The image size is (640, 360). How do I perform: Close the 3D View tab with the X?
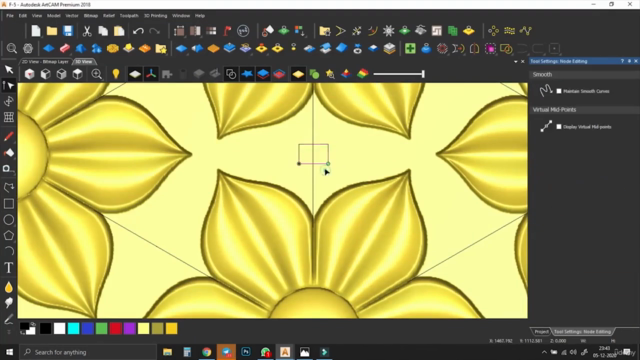coord(522,62)
